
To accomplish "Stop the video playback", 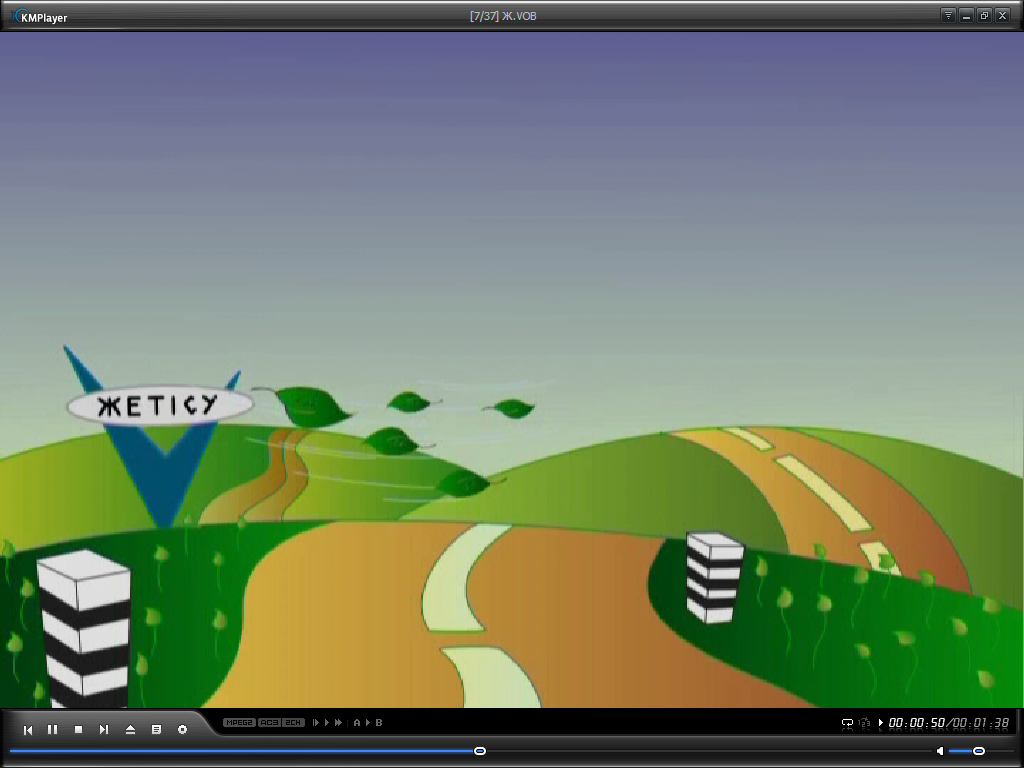I will click(78, 729).
